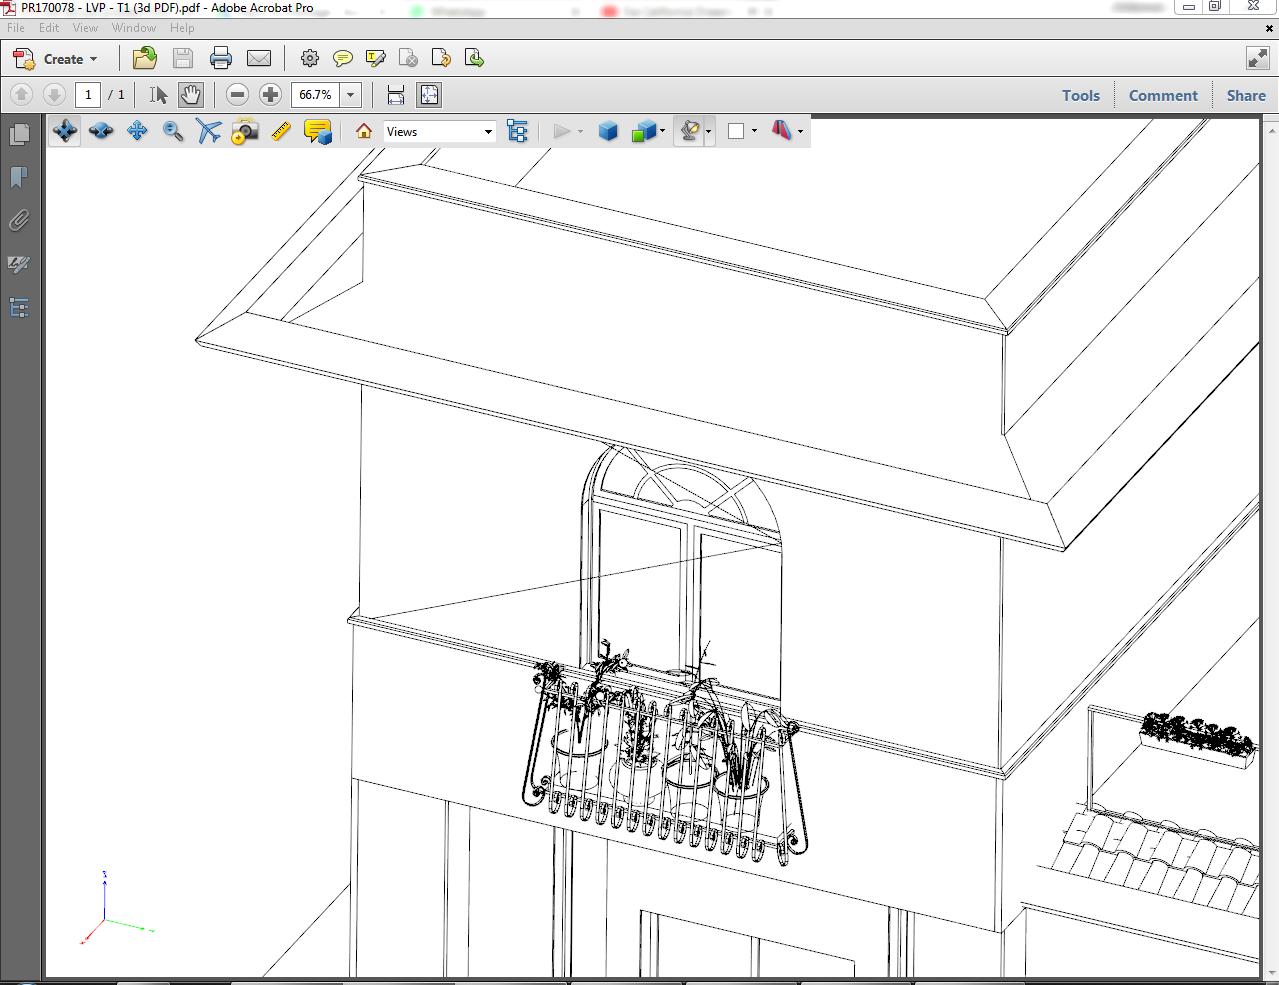Expand the Create menu
The image size is (1279, 985).
[x=66, y=58]
